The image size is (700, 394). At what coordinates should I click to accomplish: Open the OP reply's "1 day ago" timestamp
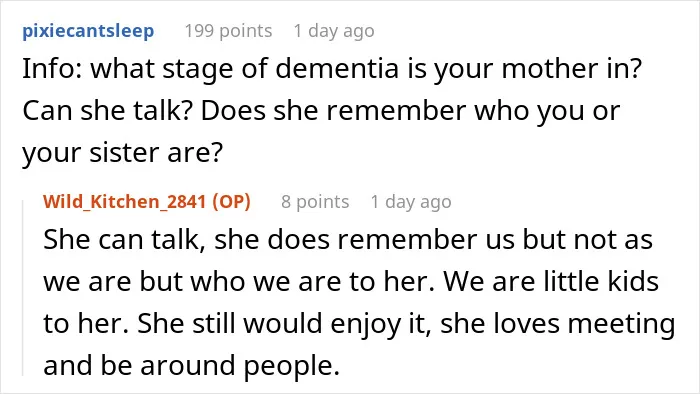coord(411,202)
